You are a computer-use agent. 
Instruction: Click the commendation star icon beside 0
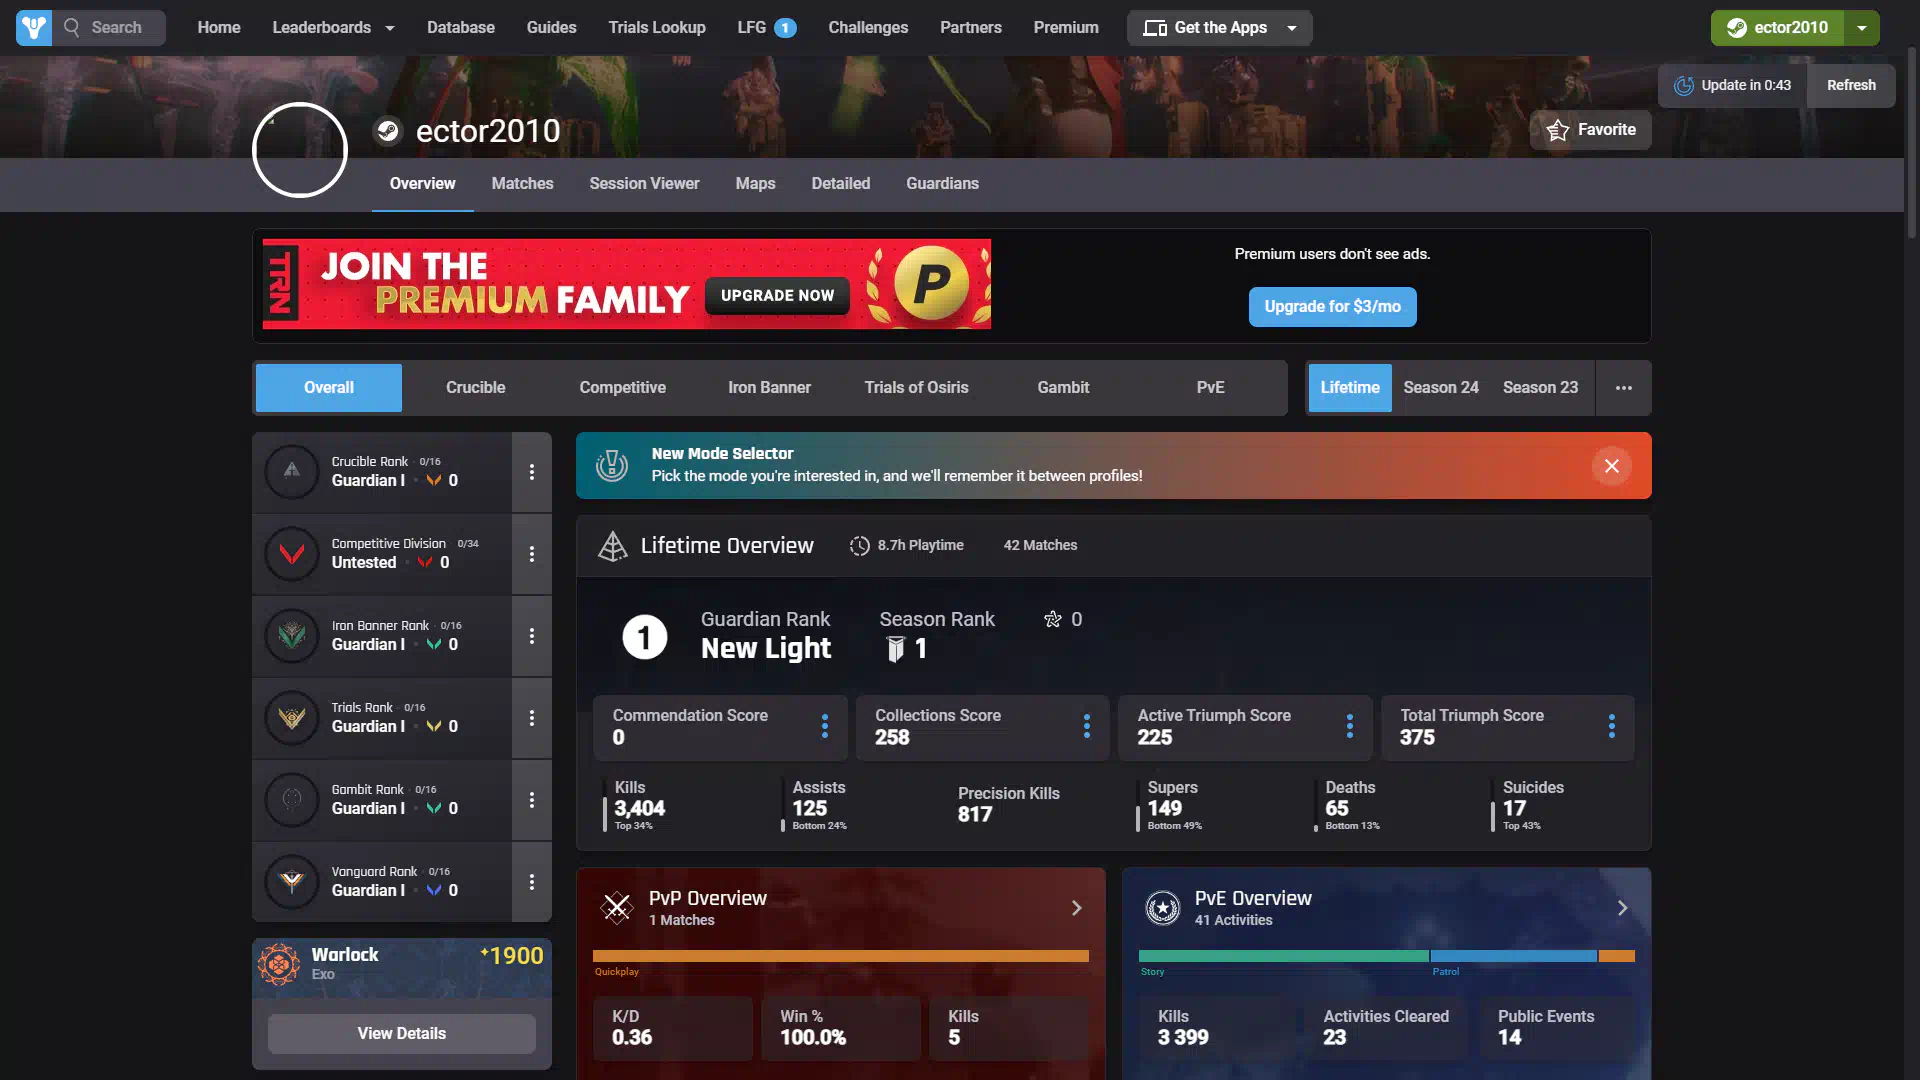(x=1053, y=620)
